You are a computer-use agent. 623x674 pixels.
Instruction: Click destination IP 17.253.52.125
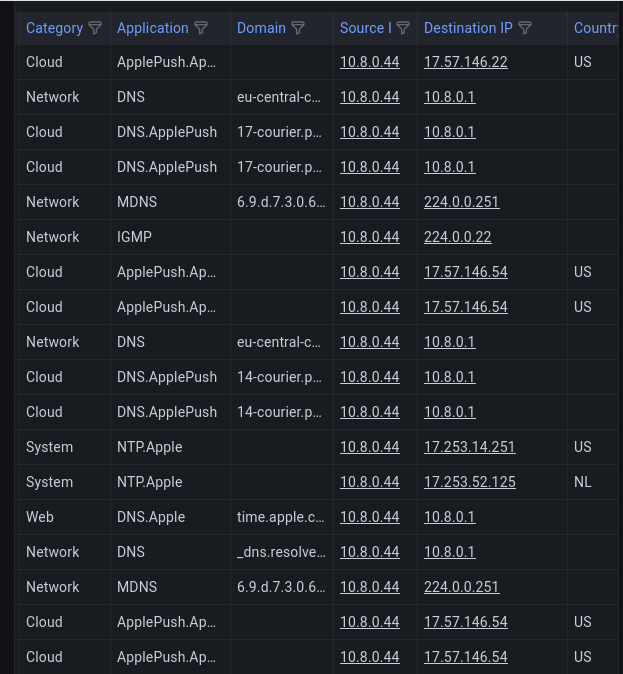[469, 482]
